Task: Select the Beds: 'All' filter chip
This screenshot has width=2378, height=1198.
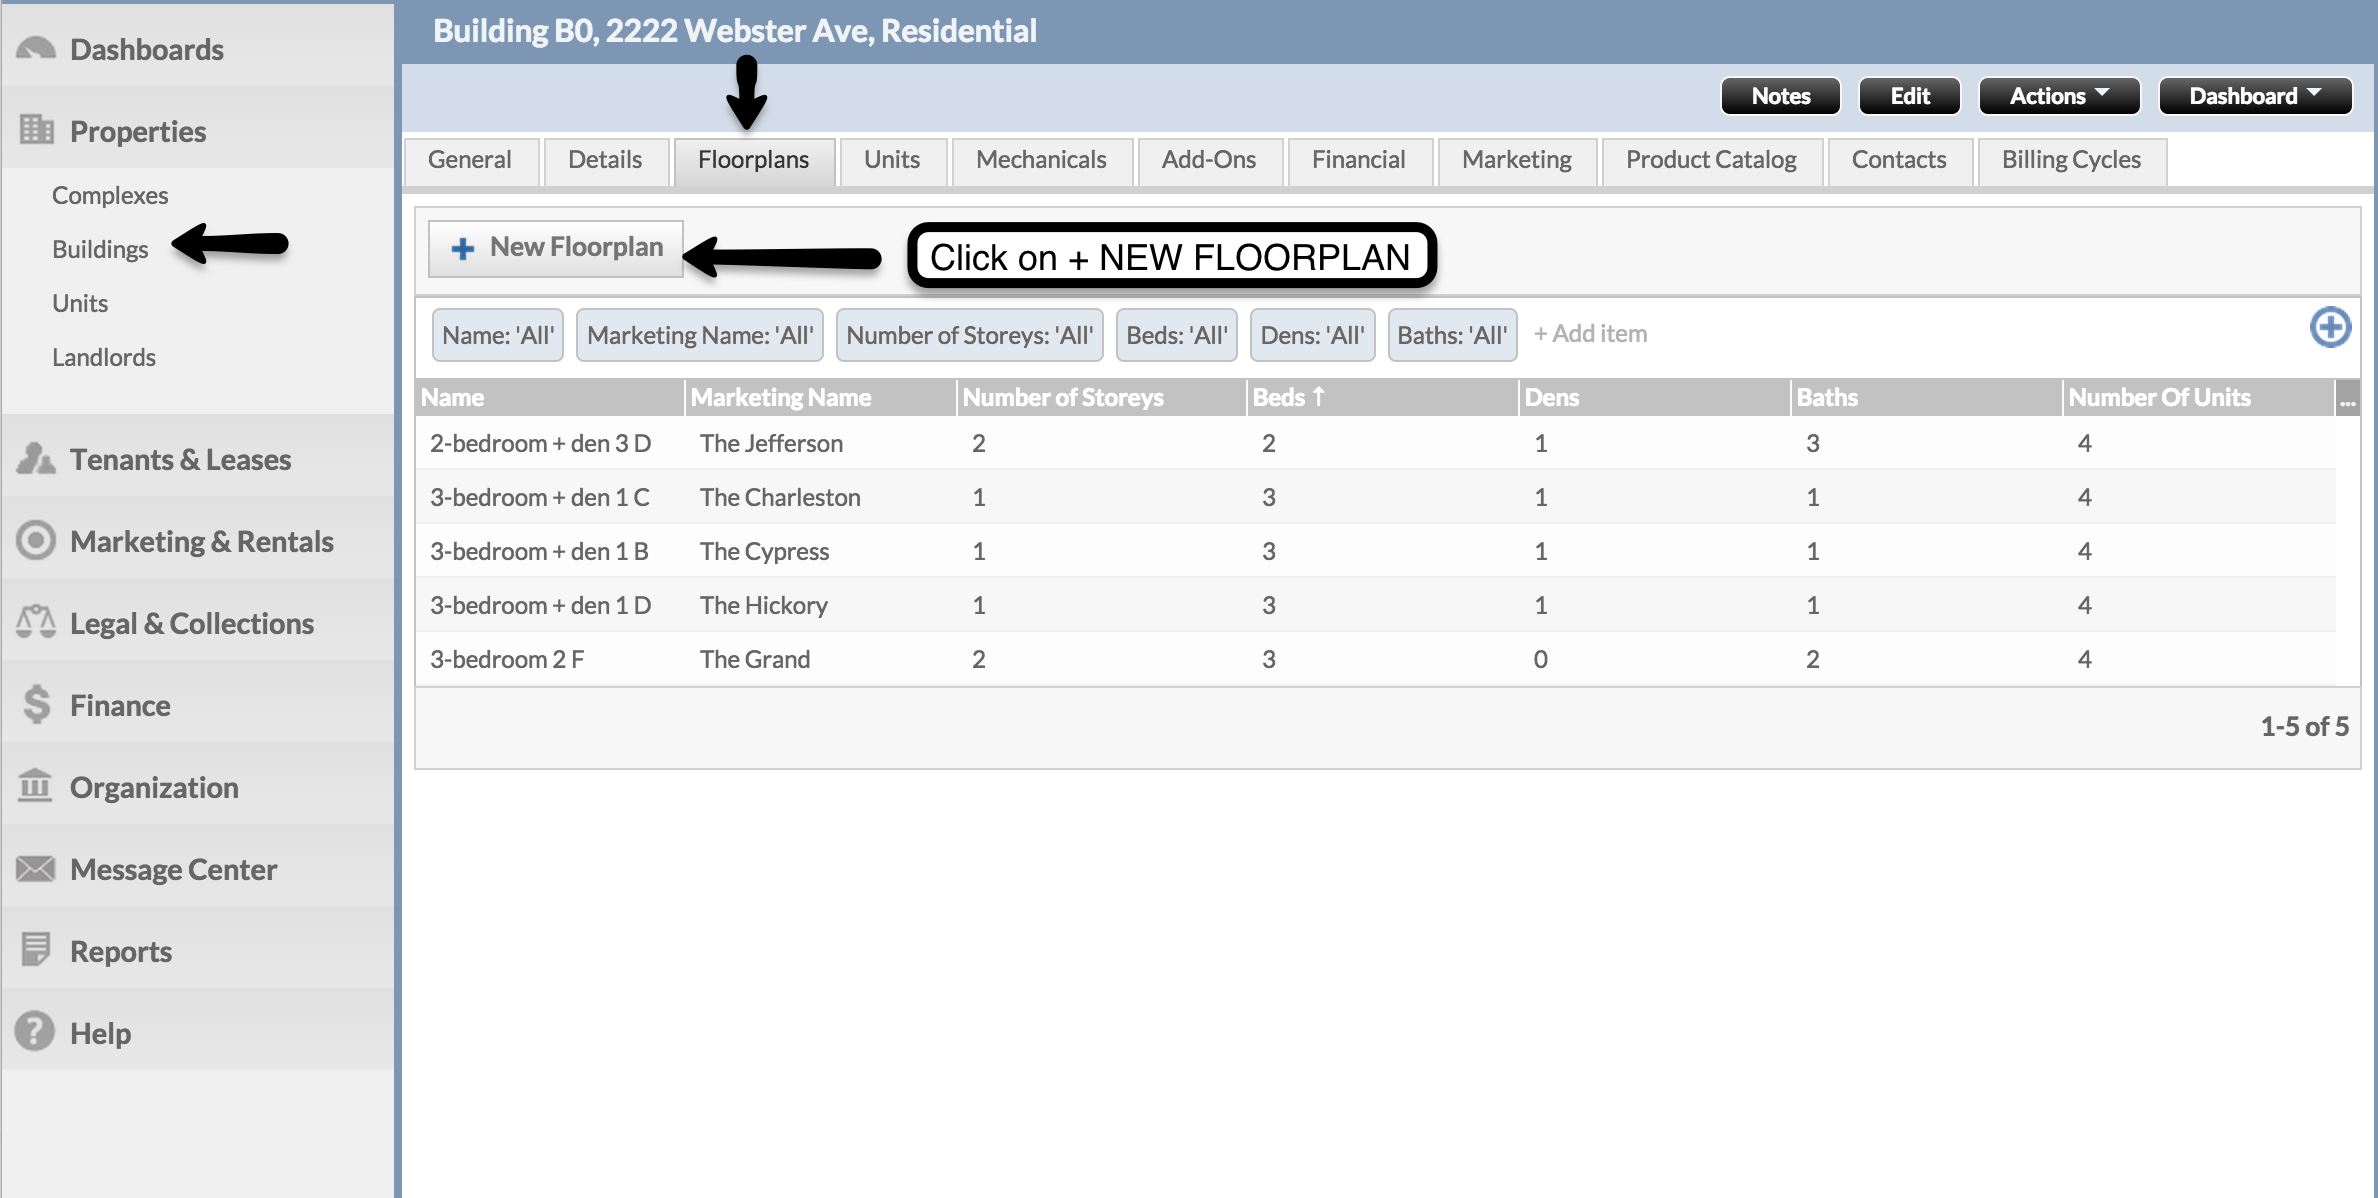Action: (1176, 335)
